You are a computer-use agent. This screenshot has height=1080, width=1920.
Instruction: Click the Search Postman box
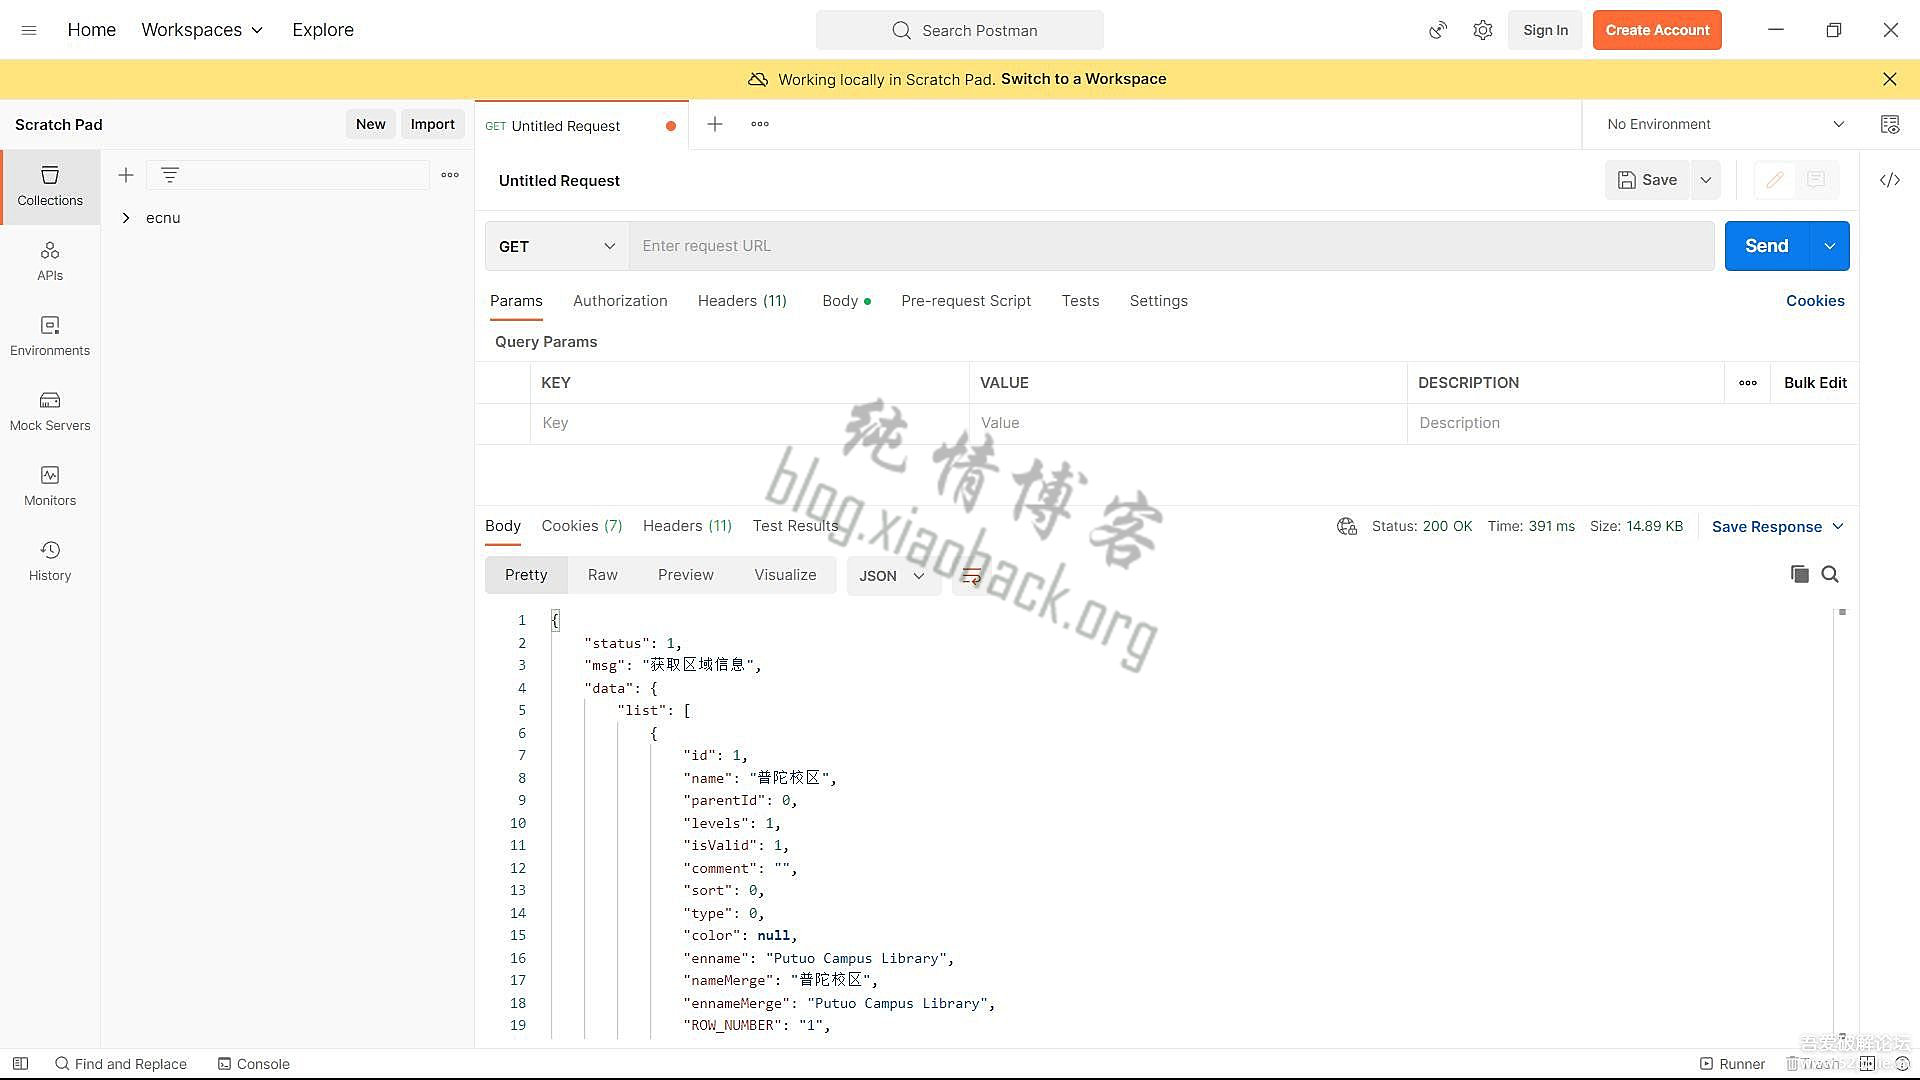960,30
